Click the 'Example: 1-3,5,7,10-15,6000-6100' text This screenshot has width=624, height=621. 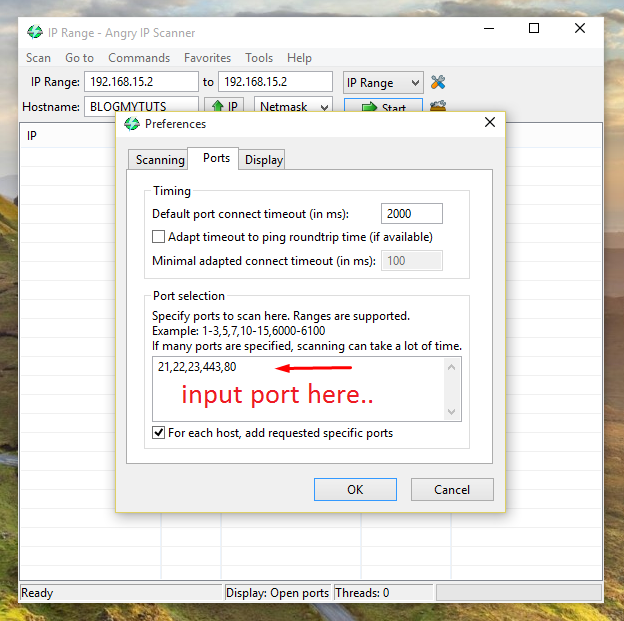pyautogui.click(x=238, y=331)
